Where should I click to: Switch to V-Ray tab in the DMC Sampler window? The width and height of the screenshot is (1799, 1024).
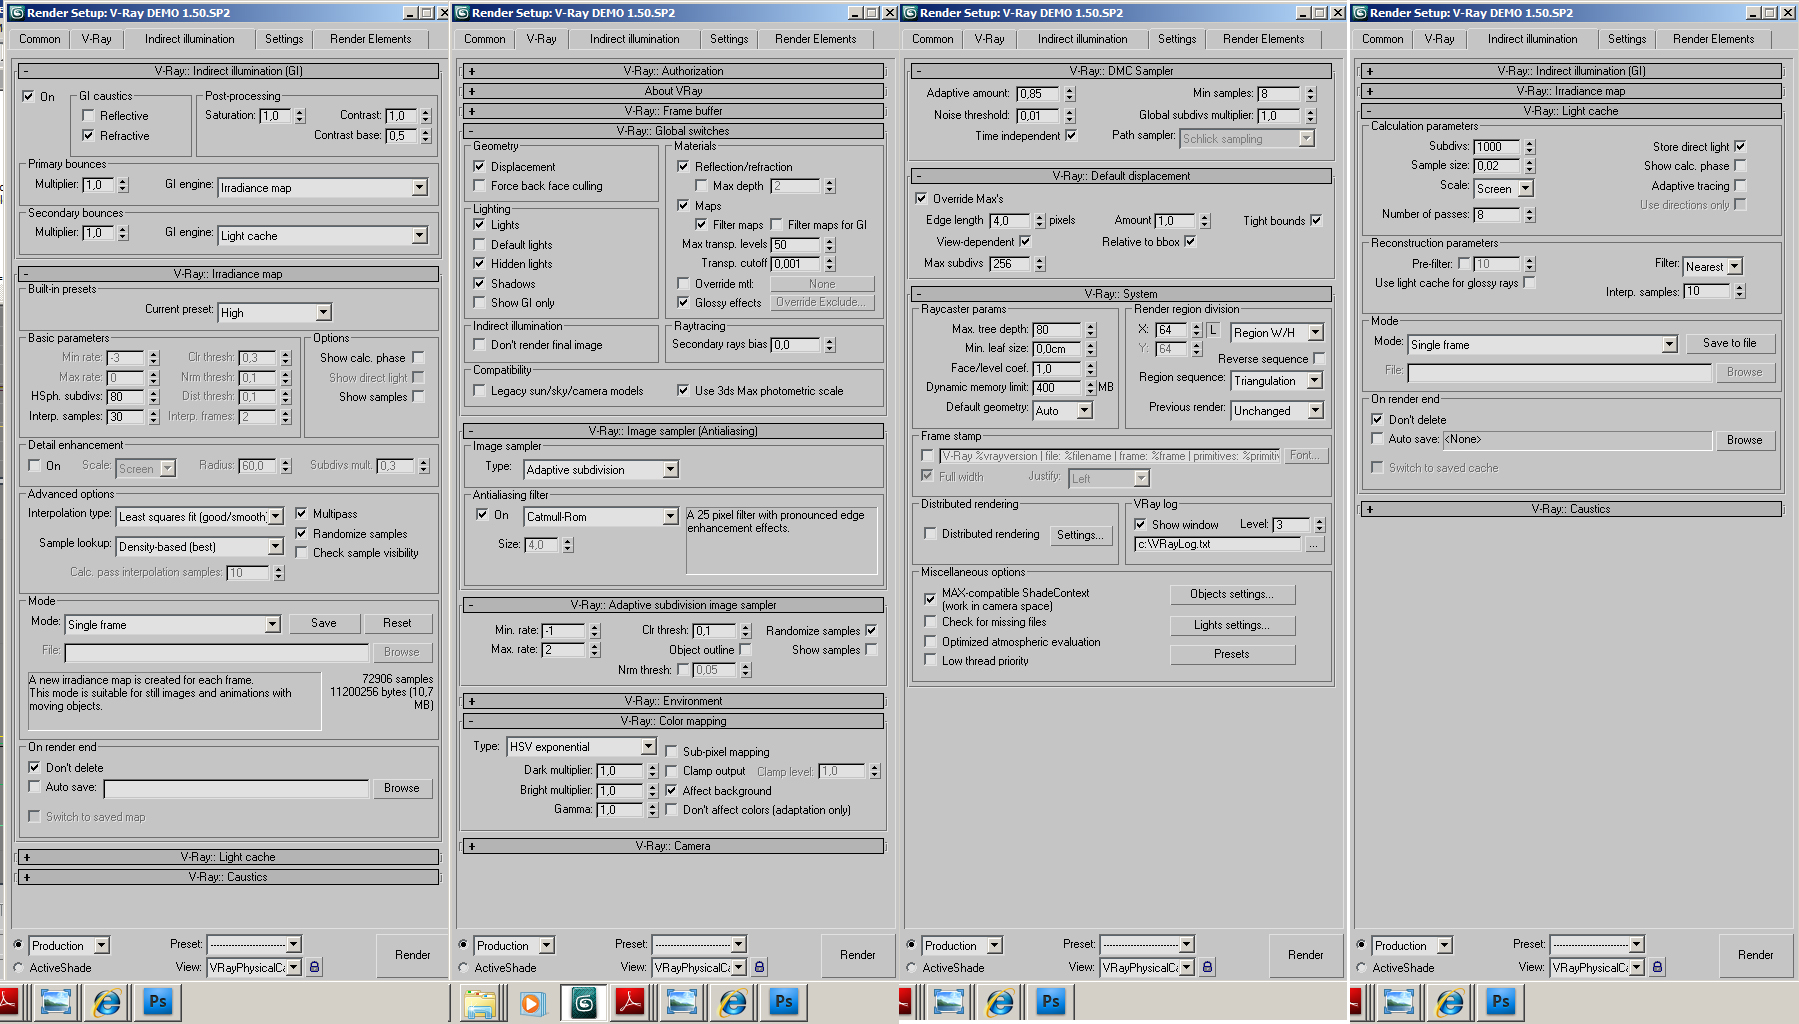click(990, 39)
